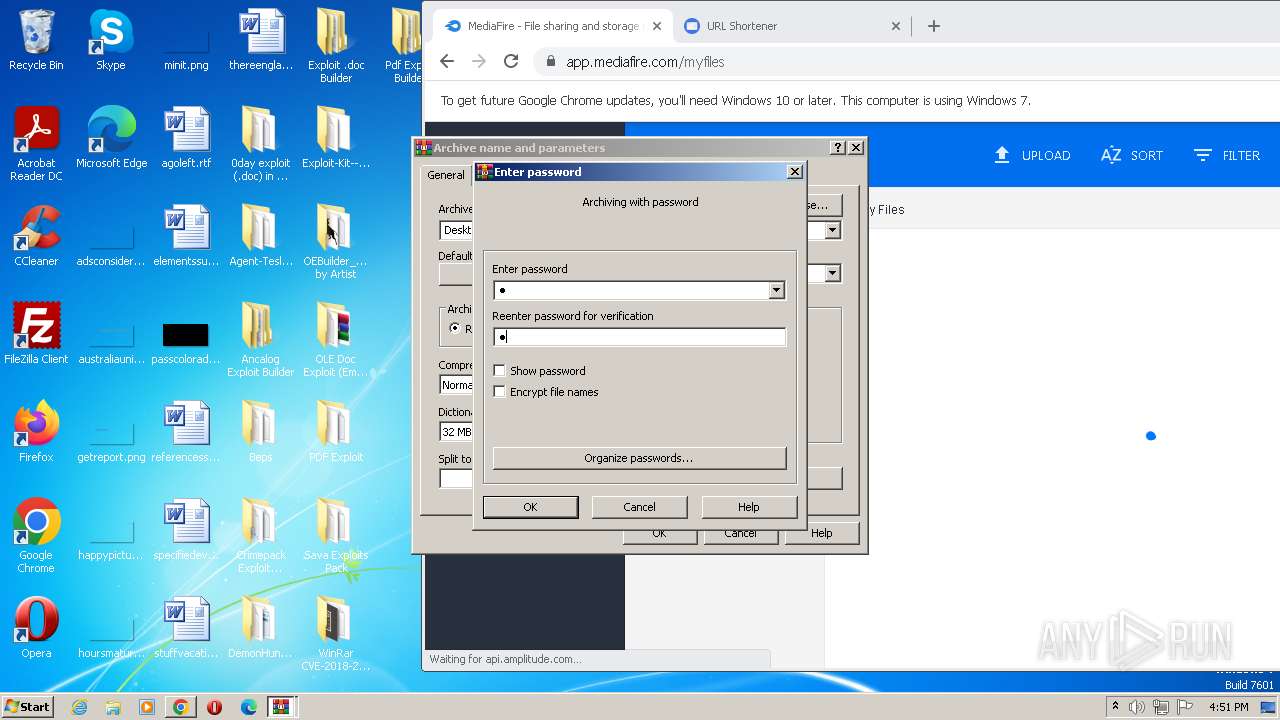The image size is (1280, 720).
Task: Open Chrome from the taskbar
Action: click(x=180, y=707)
